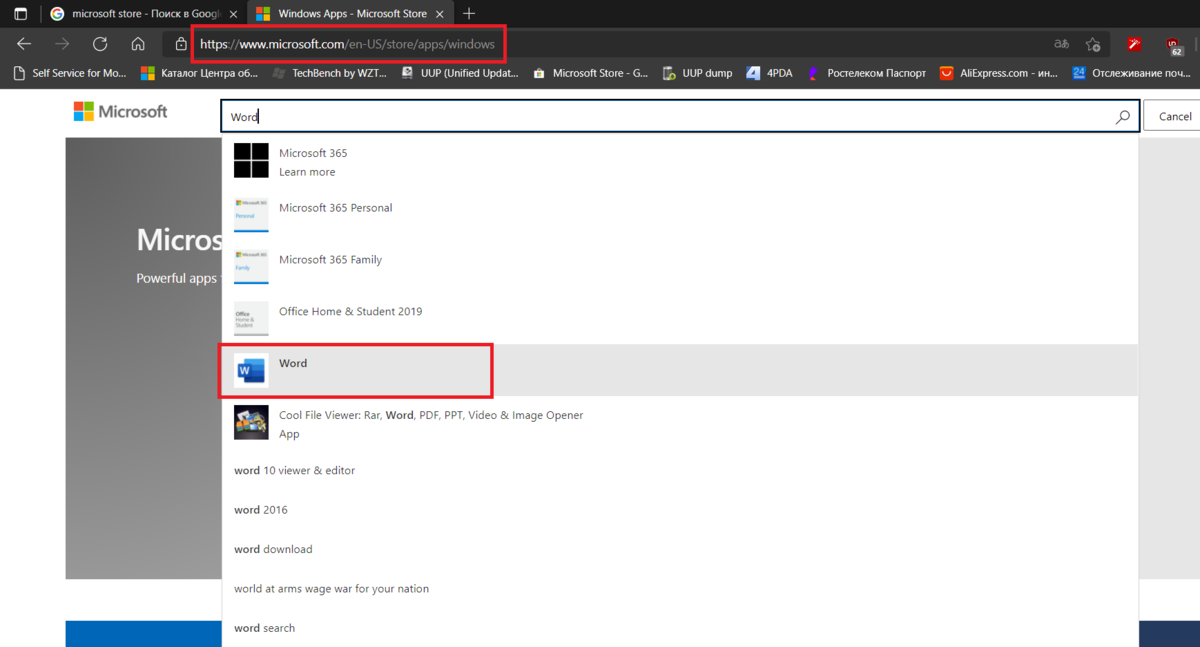Open the page translate icon
1200x647 pixels.
pos(1061,44)
